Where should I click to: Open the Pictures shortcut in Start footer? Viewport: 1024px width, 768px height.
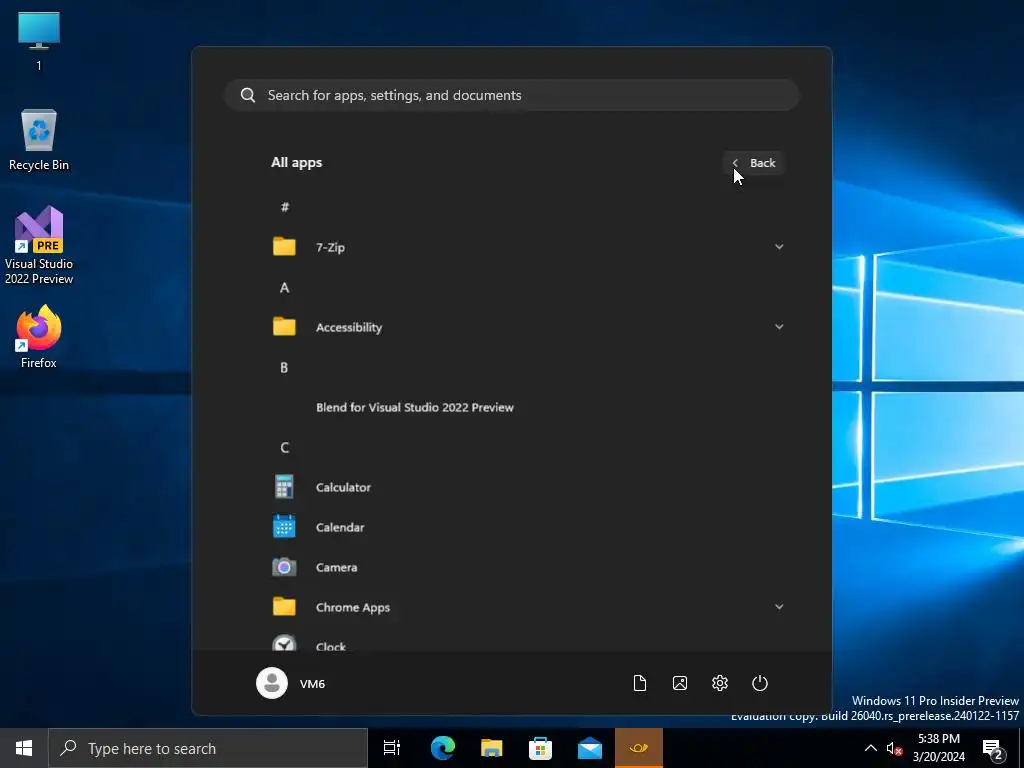tap(680, 683)
